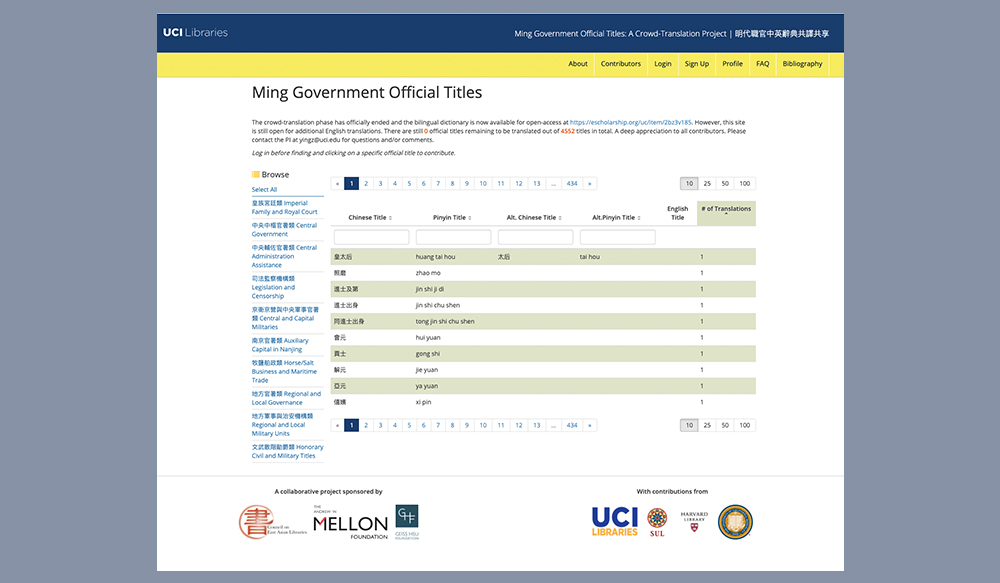
Task: Sort by Alt. Pinyin Title column arrows
Action: (x=639, y=218)
